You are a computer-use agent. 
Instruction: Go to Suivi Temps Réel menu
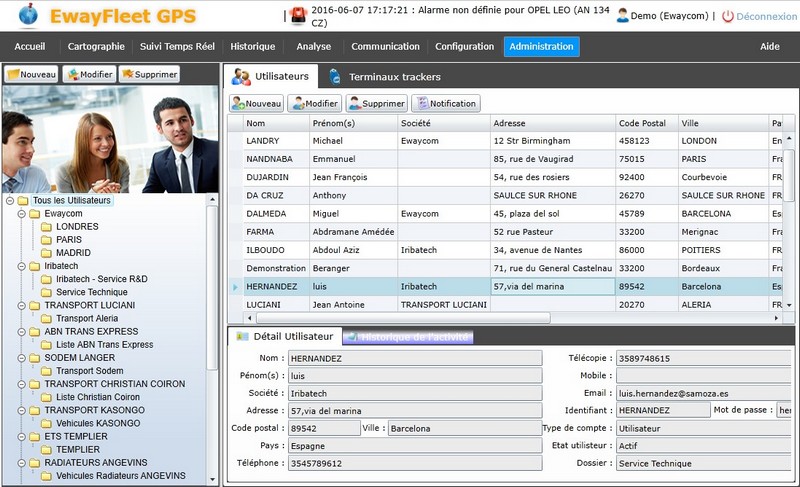point(177,46)
